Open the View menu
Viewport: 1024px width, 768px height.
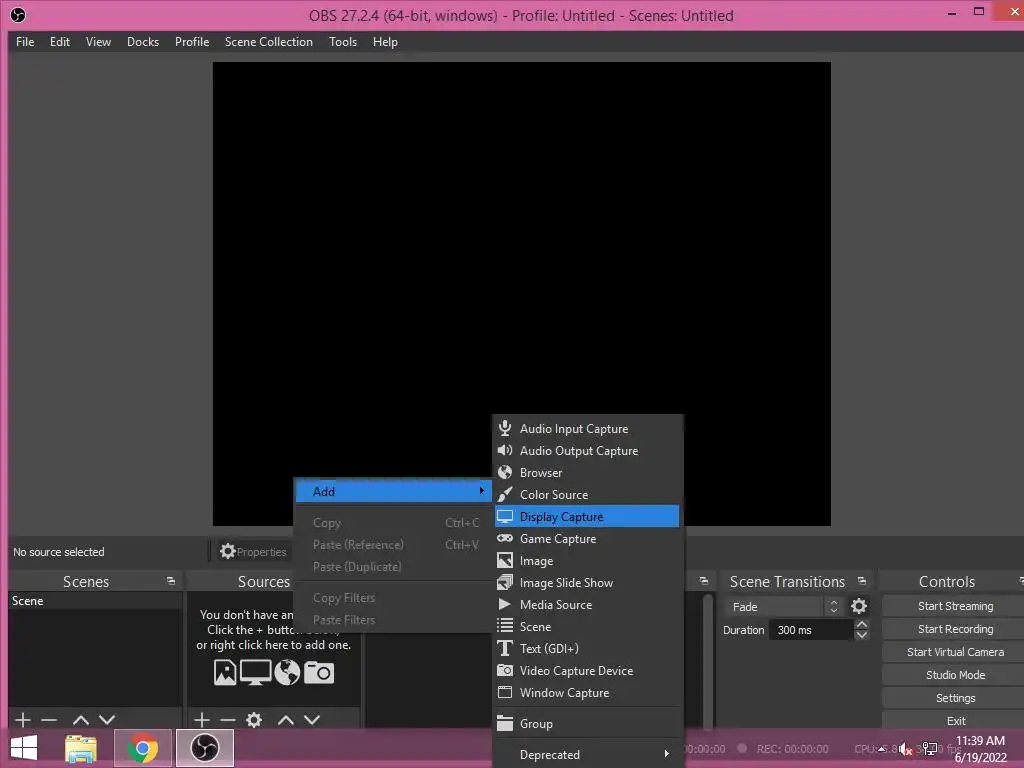tap(99, 42)
